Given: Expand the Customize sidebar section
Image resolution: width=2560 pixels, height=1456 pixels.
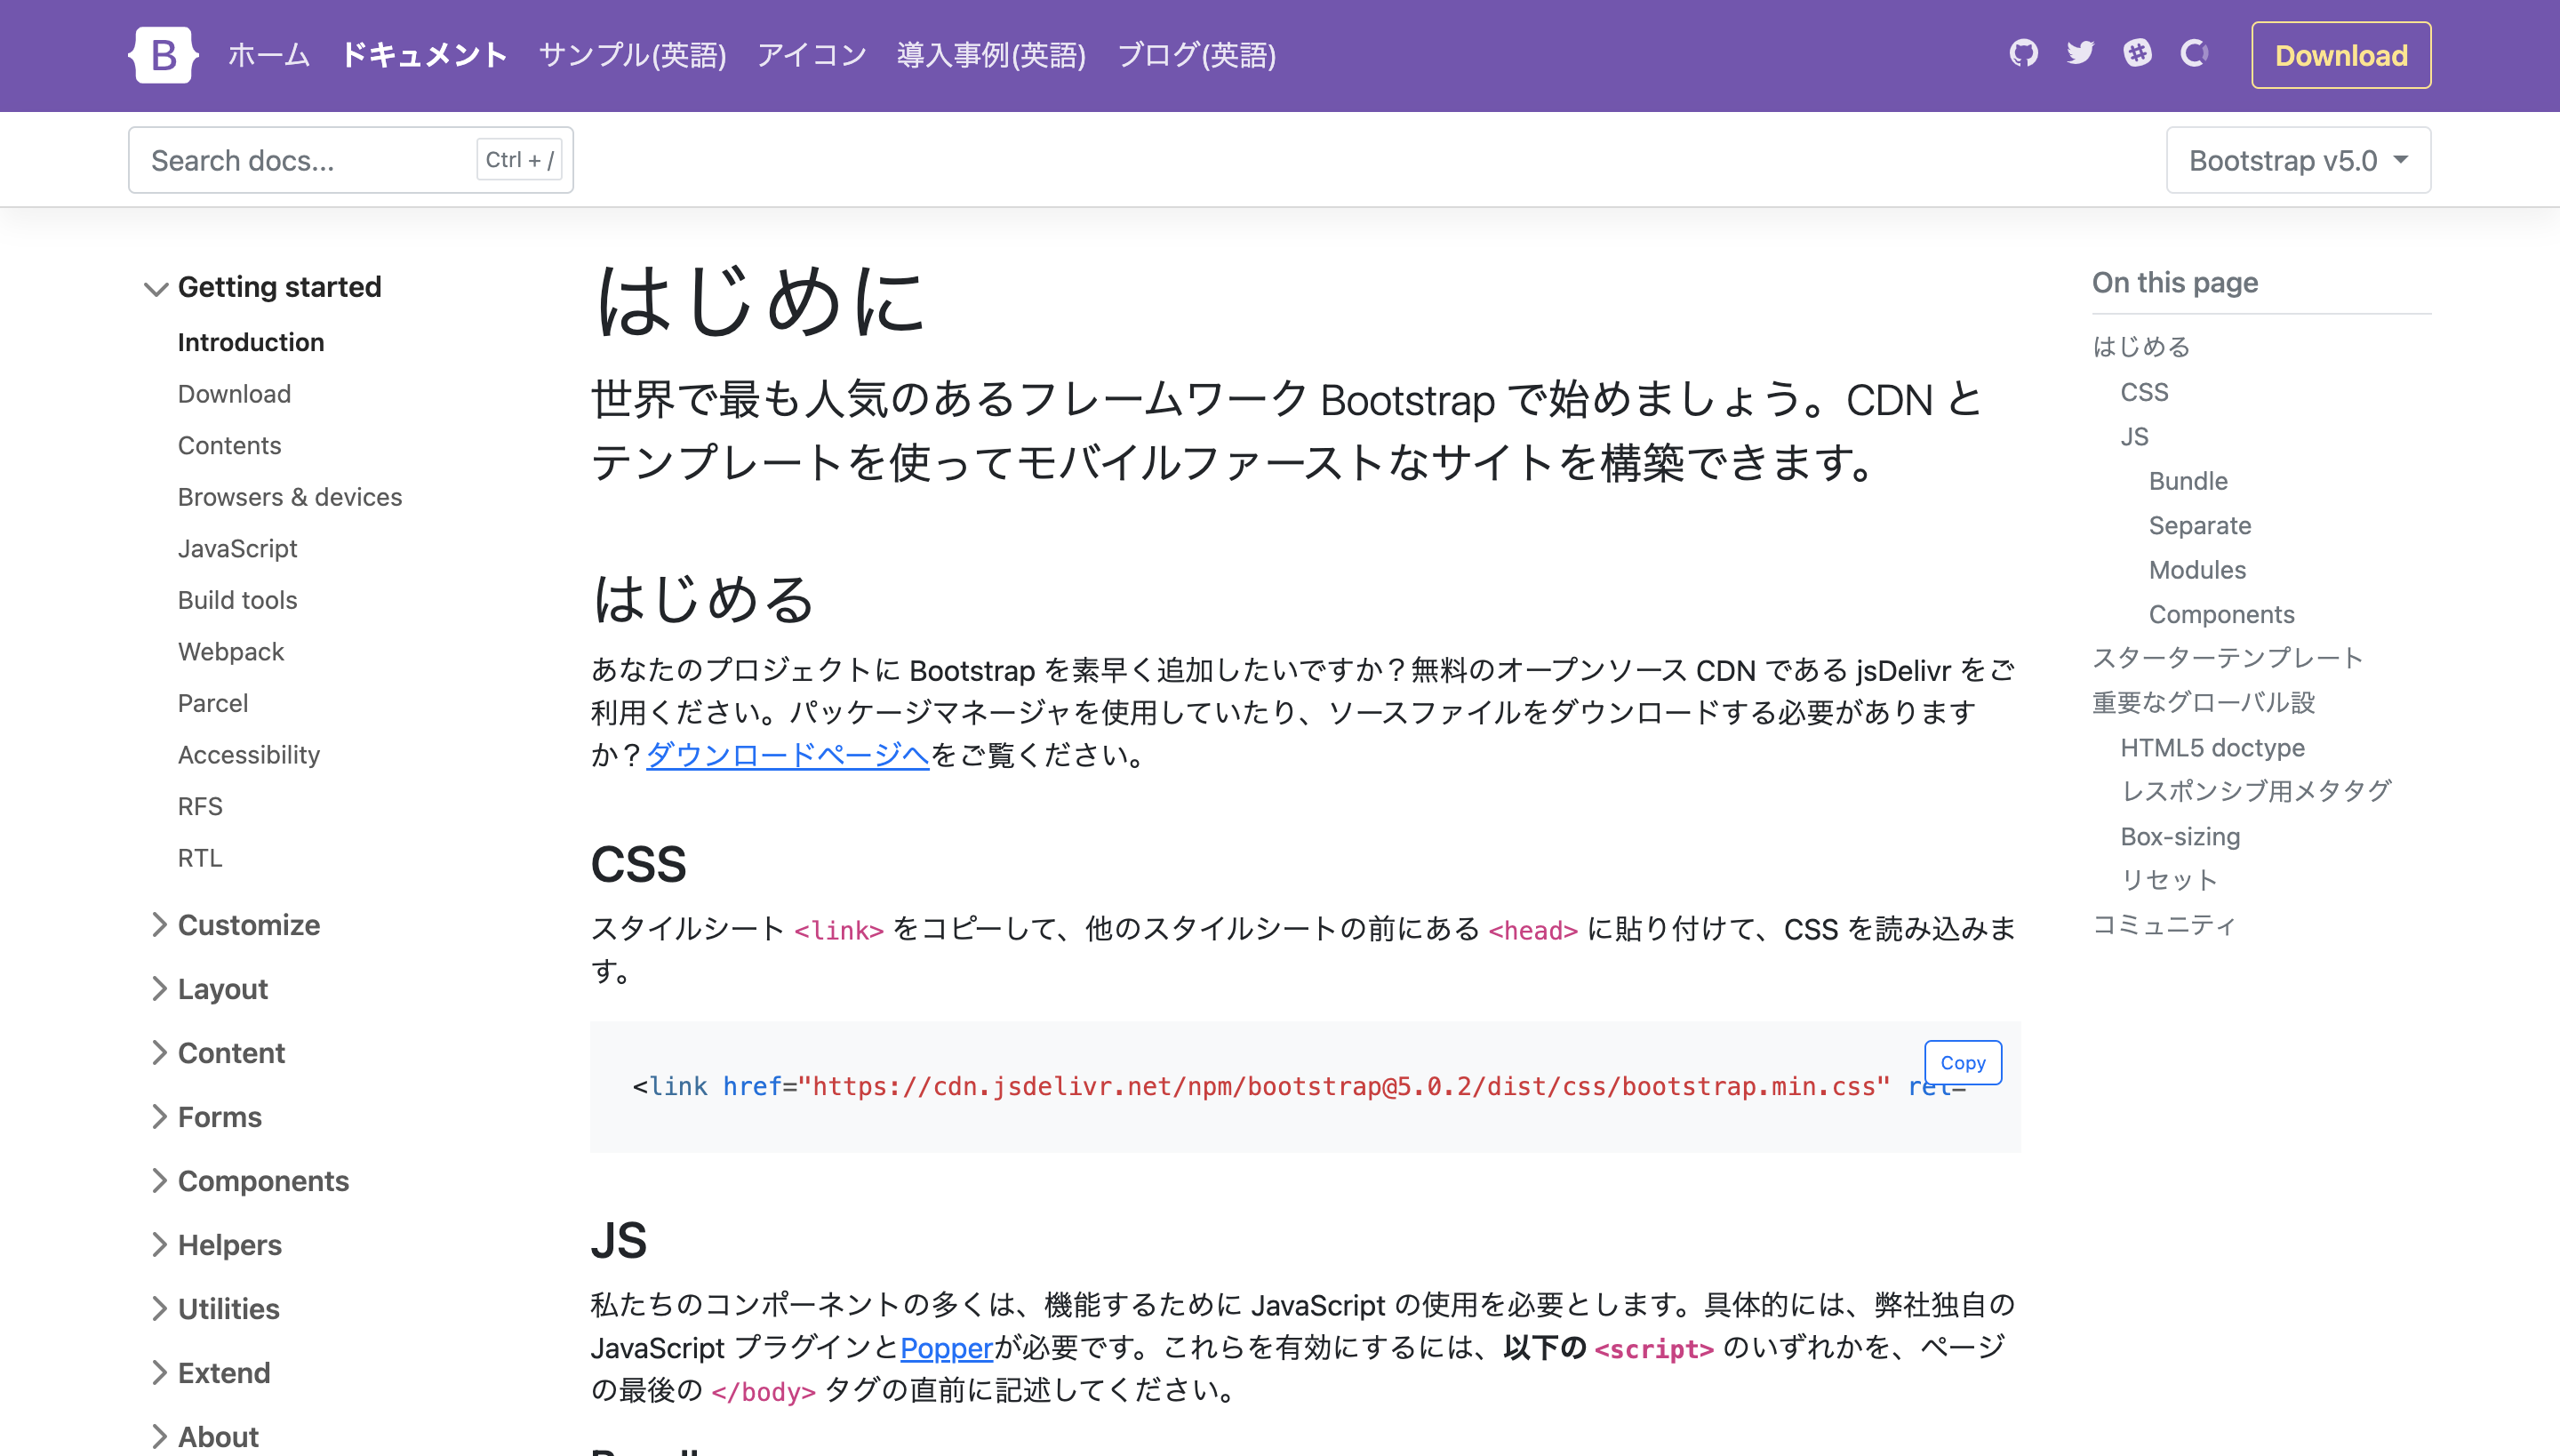Looking at the screenshot, I should tap(235, 925).
